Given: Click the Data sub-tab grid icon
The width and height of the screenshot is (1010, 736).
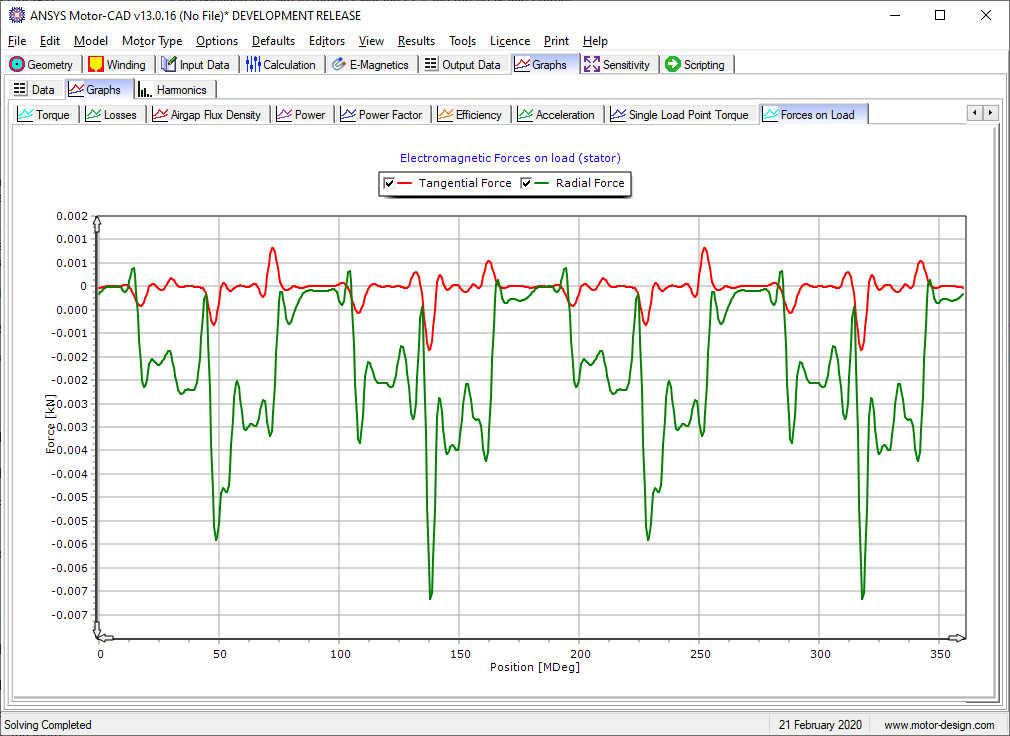Looking at the screenshot, I should [21, 89].
